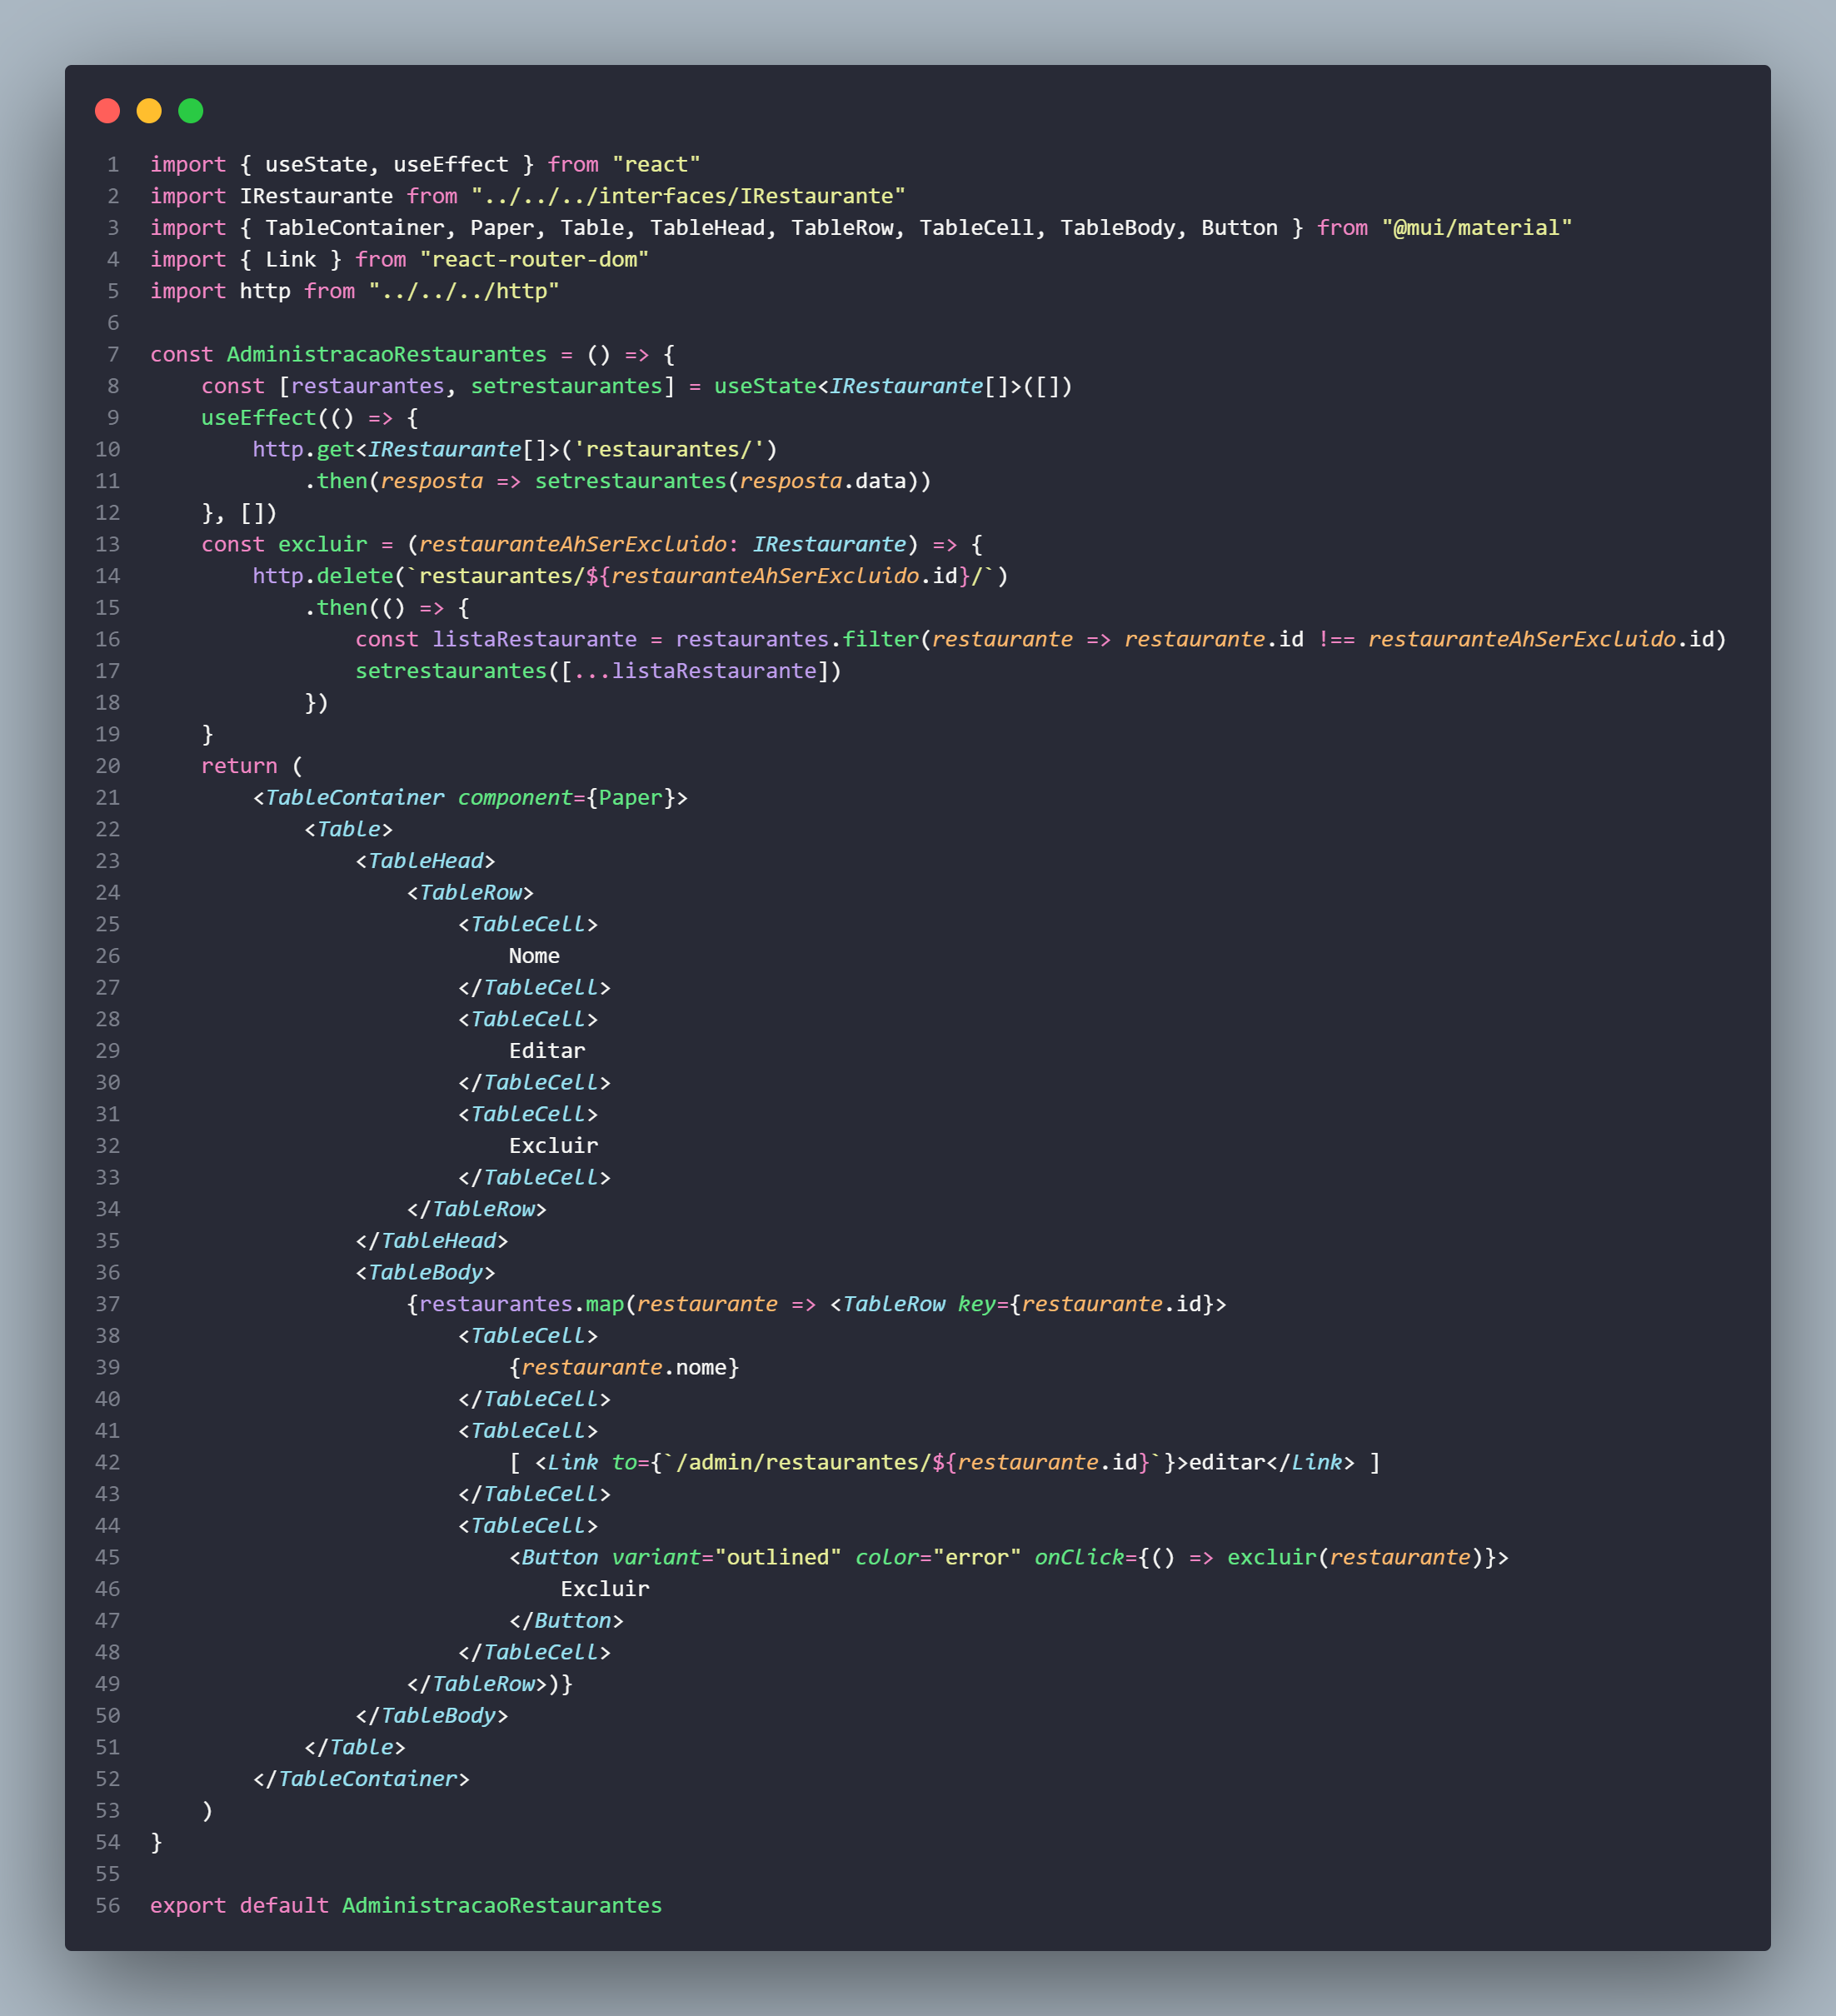The width and height of the screenshot is (1836, 2016).
Task: Click the Editar header text
Action: (x=547, y=1051)
